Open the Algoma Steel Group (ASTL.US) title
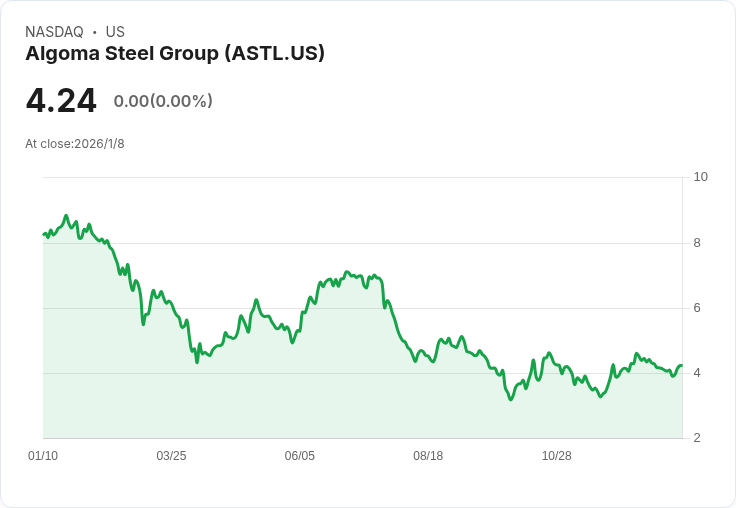This screenshot has height=508, width=736. tap(175, 54)
